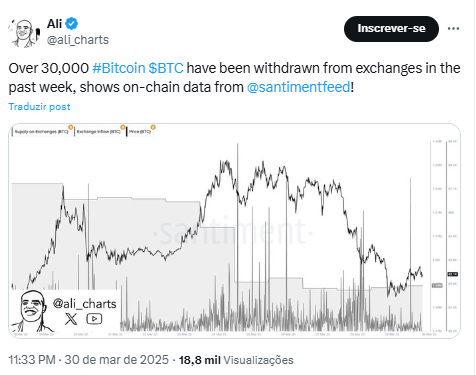Click the Ali display name

click(54, 24)
